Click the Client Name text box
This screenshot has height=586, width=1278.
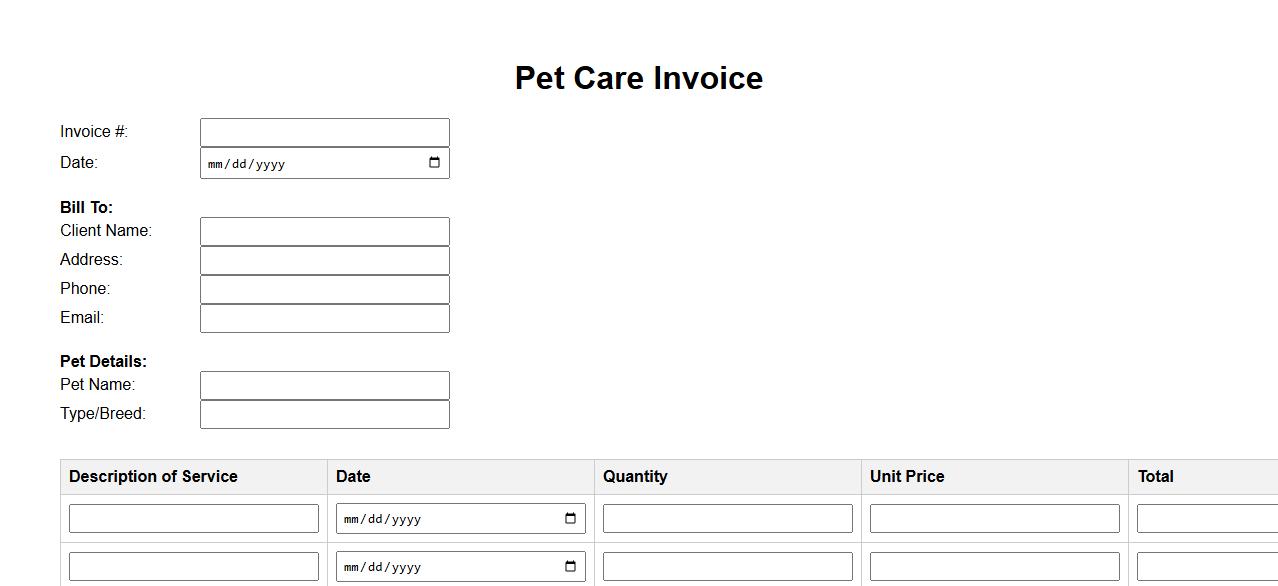pyautogui.click(x=325, y=231)
